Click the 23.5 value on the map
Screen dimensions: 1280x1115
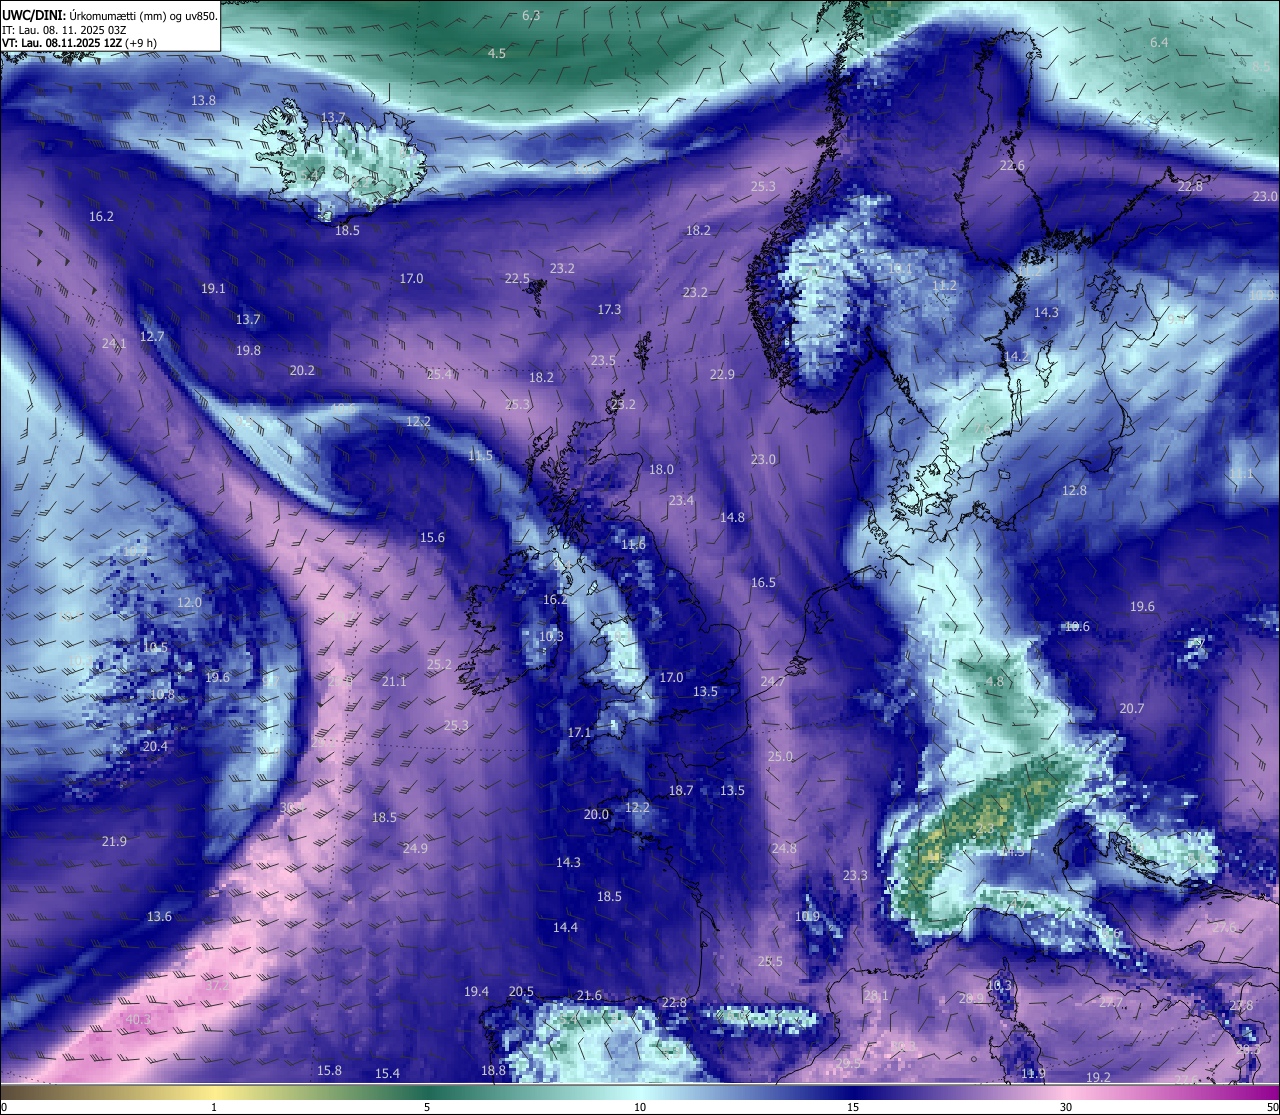(x=603, y=360)
